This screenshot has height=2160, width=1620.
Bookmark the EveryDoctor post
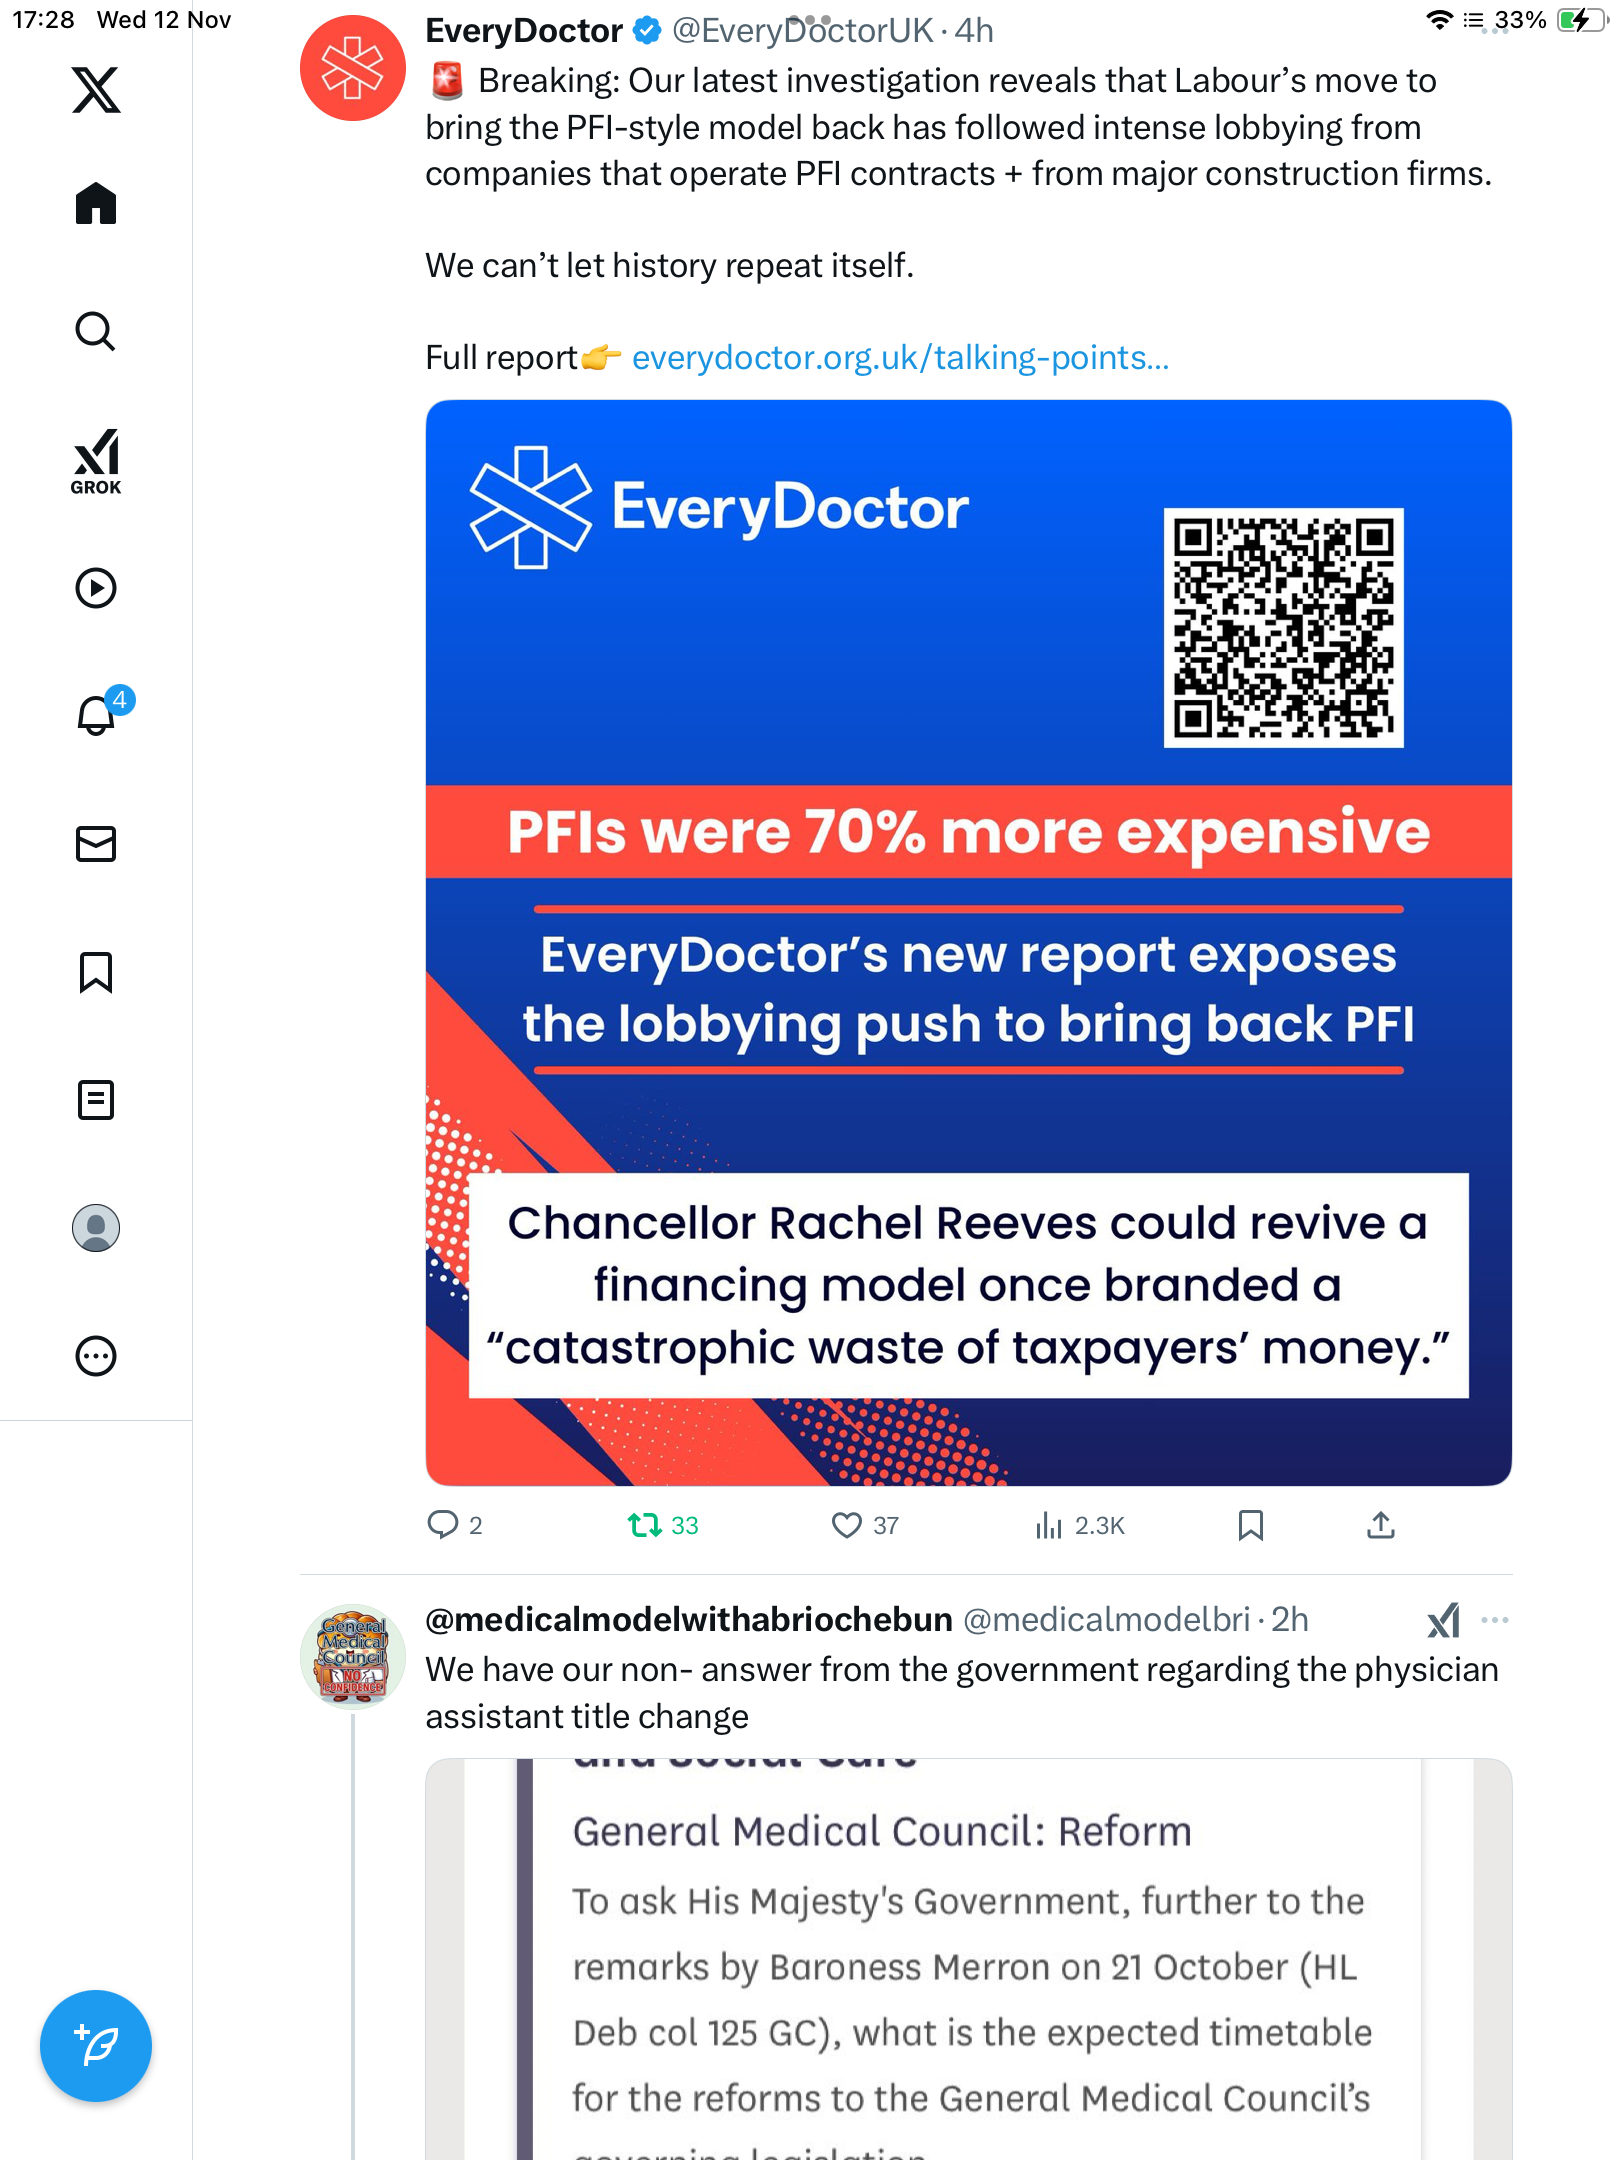(1250, 1525)
